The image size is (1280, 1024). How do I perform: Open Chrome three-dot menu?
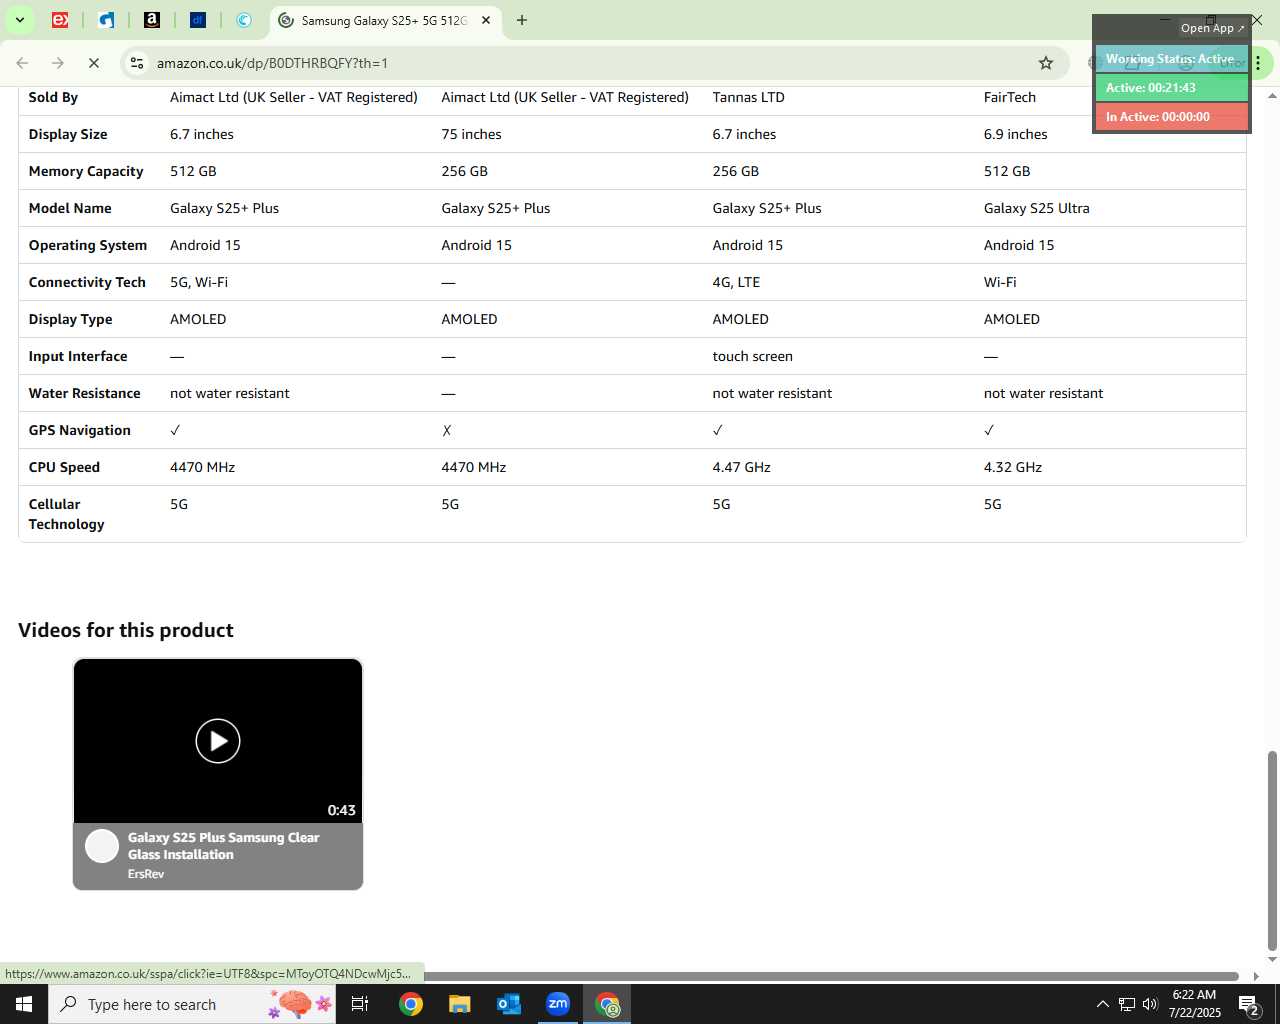tap(1258, 63)
